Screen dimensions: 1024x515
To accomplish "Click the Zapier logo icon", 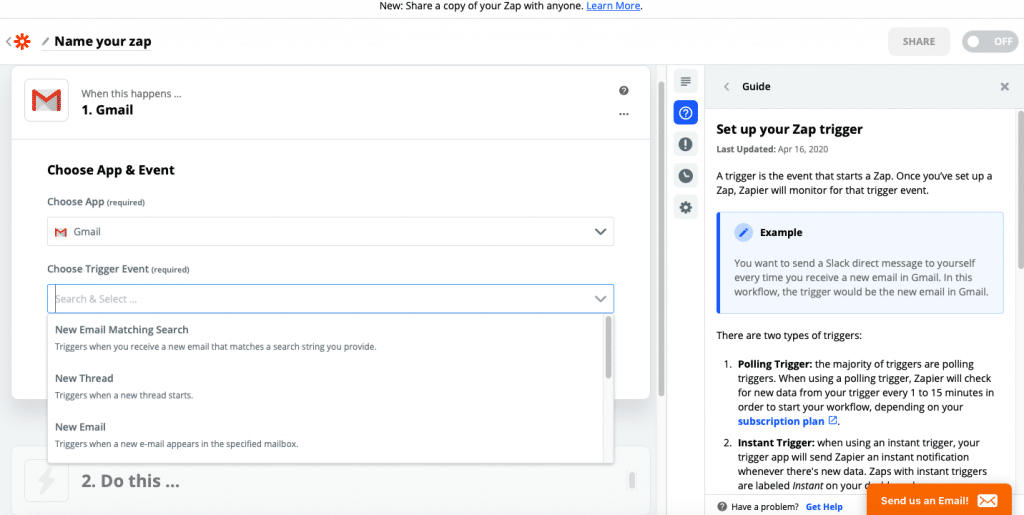I will [x=23, y=42].
